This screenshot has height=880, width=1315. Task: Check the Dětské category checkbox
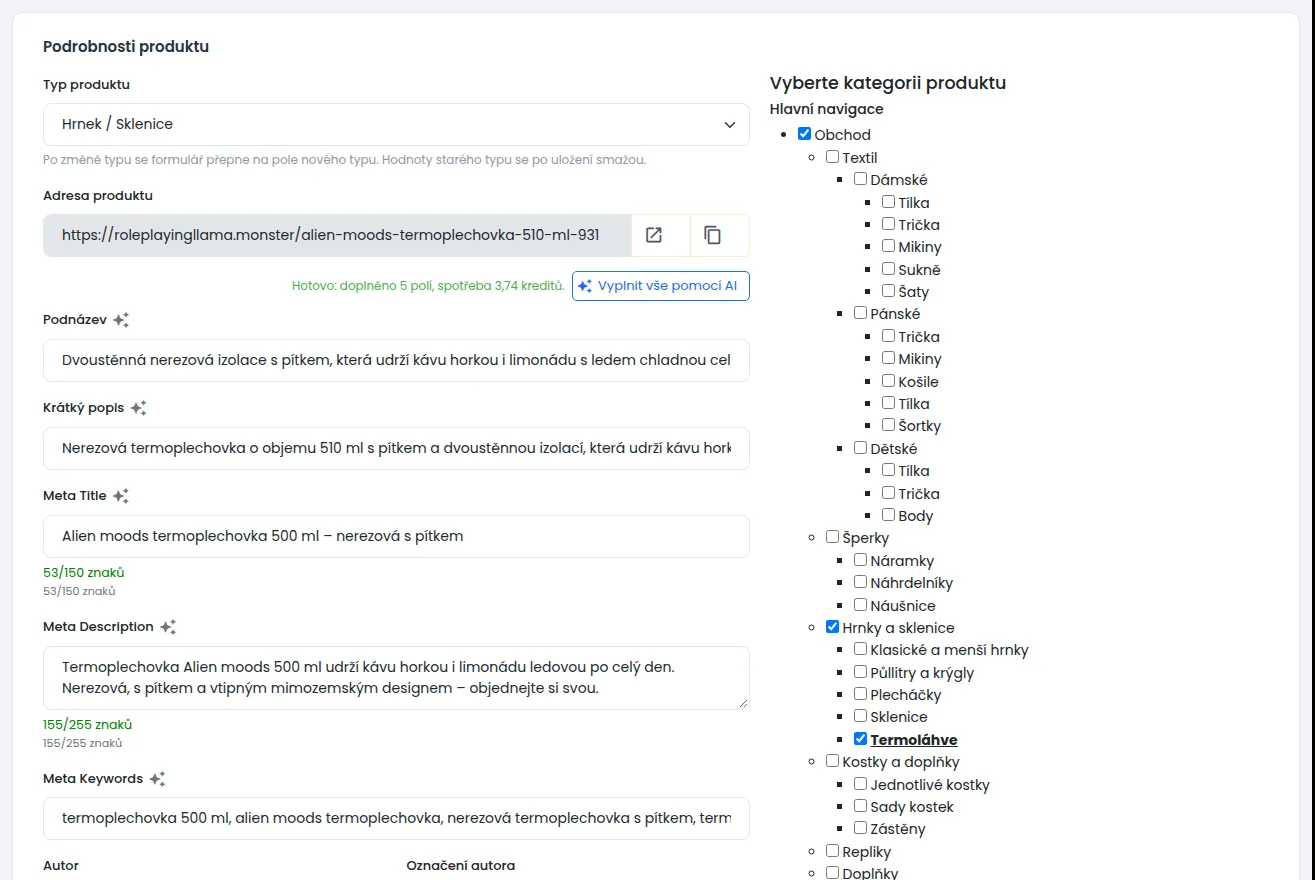860,448
